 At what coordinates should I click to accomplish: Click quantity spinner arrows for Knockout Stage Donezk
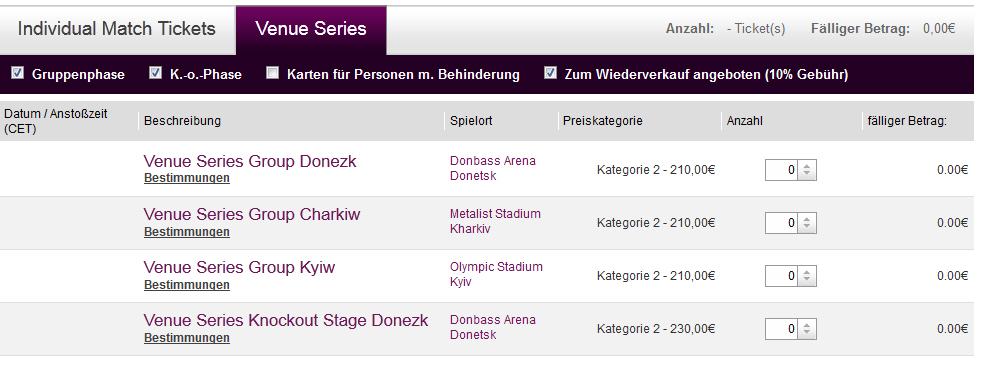[807, 329]
